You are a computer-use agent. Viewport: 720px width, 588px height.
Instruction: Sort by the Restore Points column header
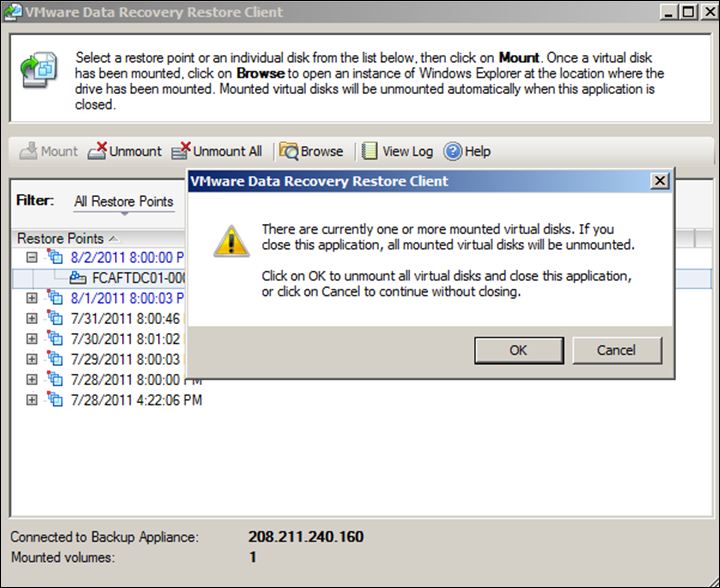[x=60, y=238]
